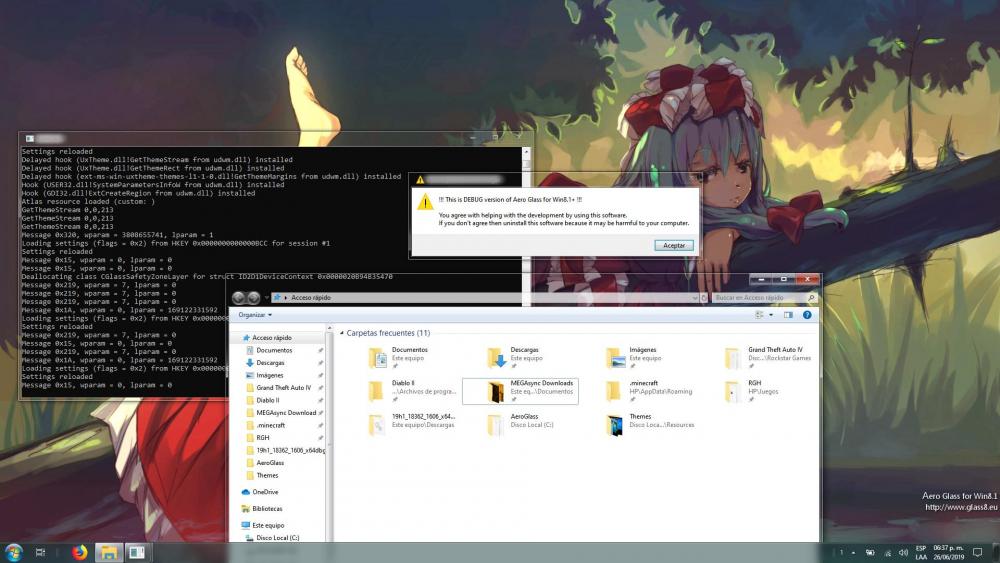The image size is (1000, 563).
Task: Toggle the preview pane button
Action: coord(788,315)
